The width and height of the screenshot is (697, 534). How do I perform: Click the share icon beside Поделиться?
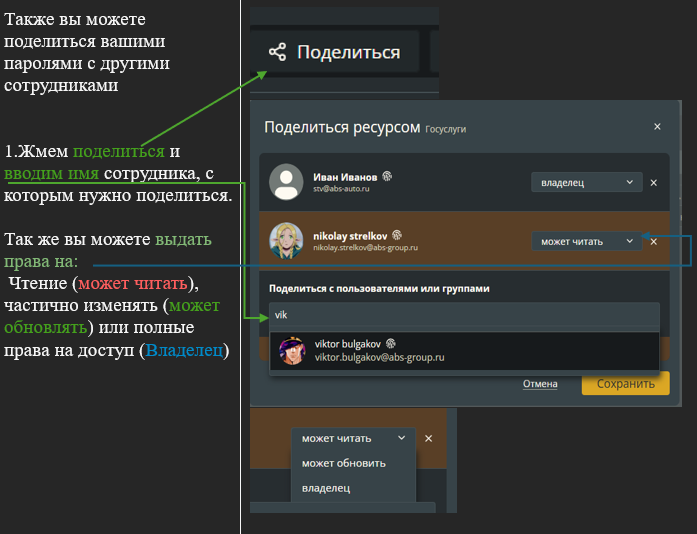[277, 52]
